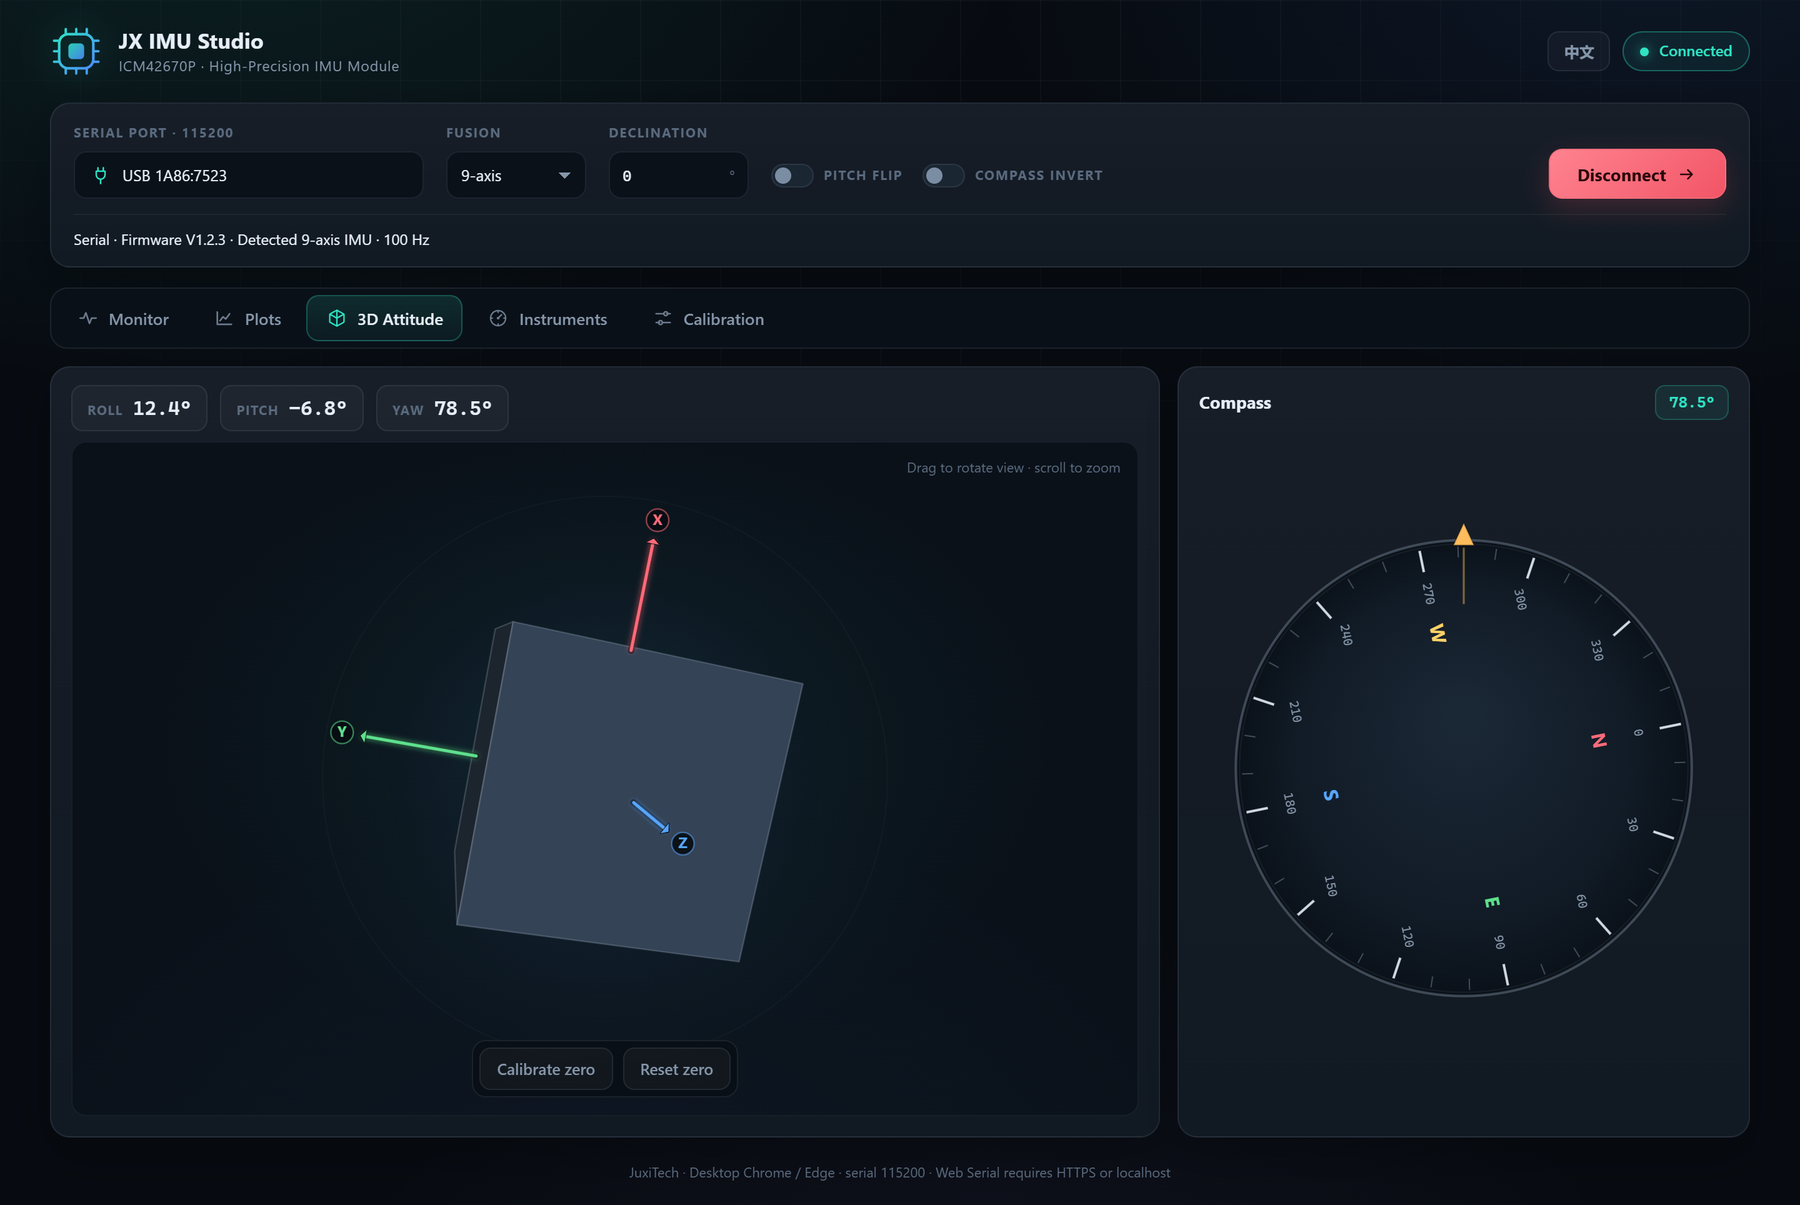The image size is (1800, 1205).
Task: Open the USB 1A86:7523 serial port selector
Action: pyautogui.click(x=248, y=175)
